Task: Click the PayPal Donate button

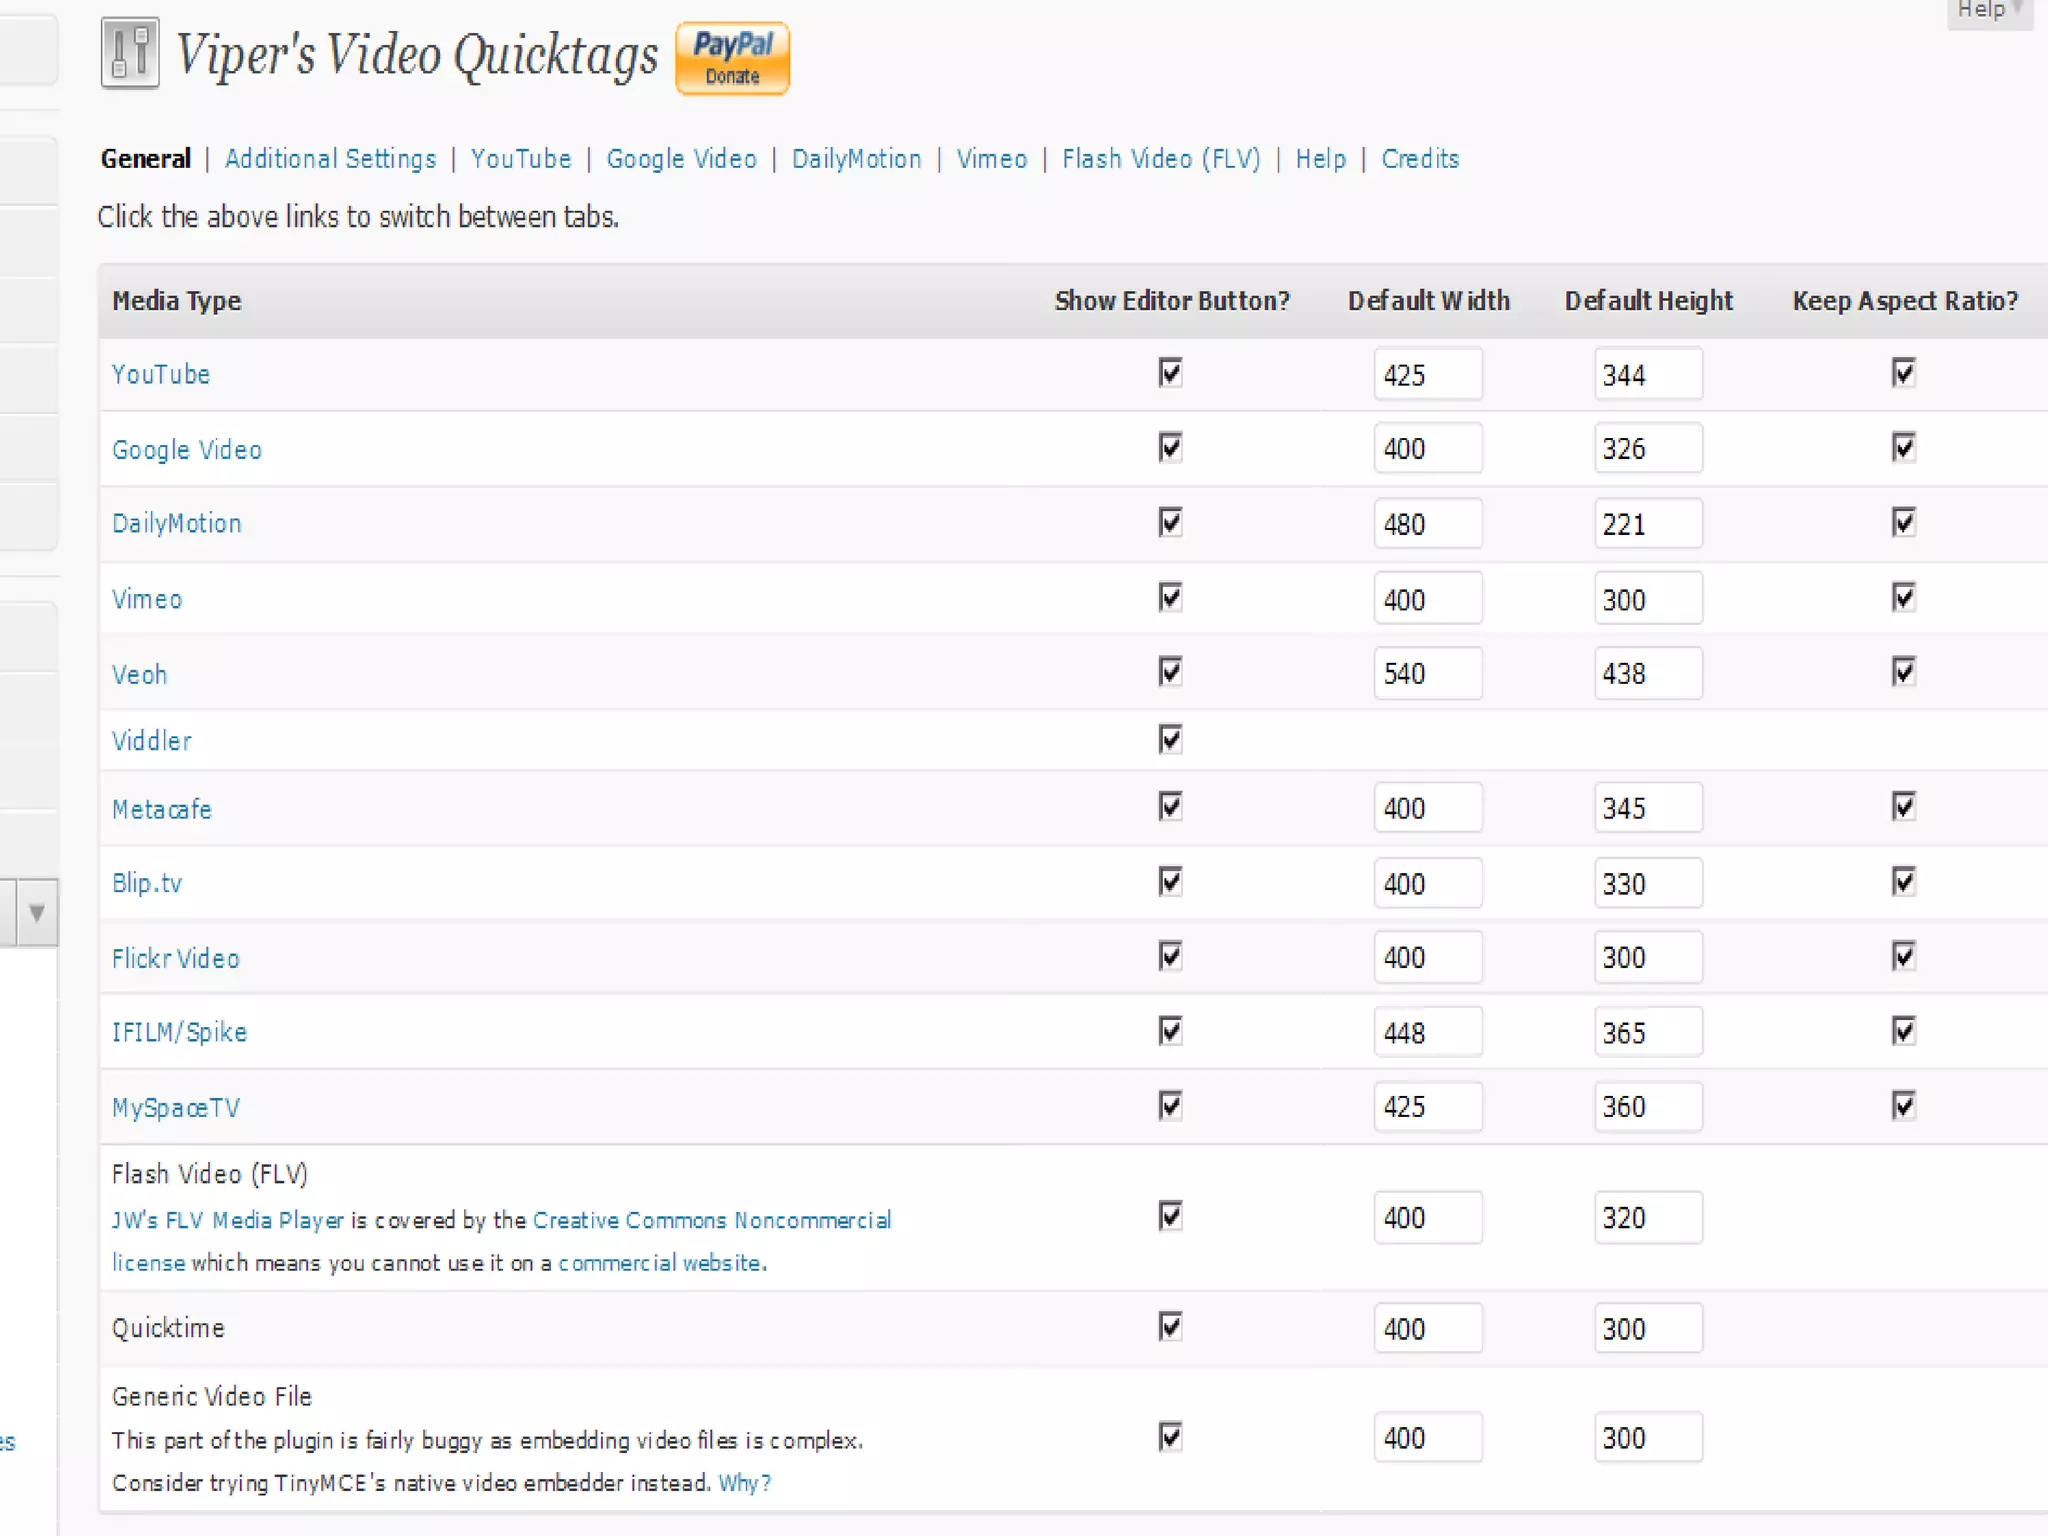Action: 732,58
